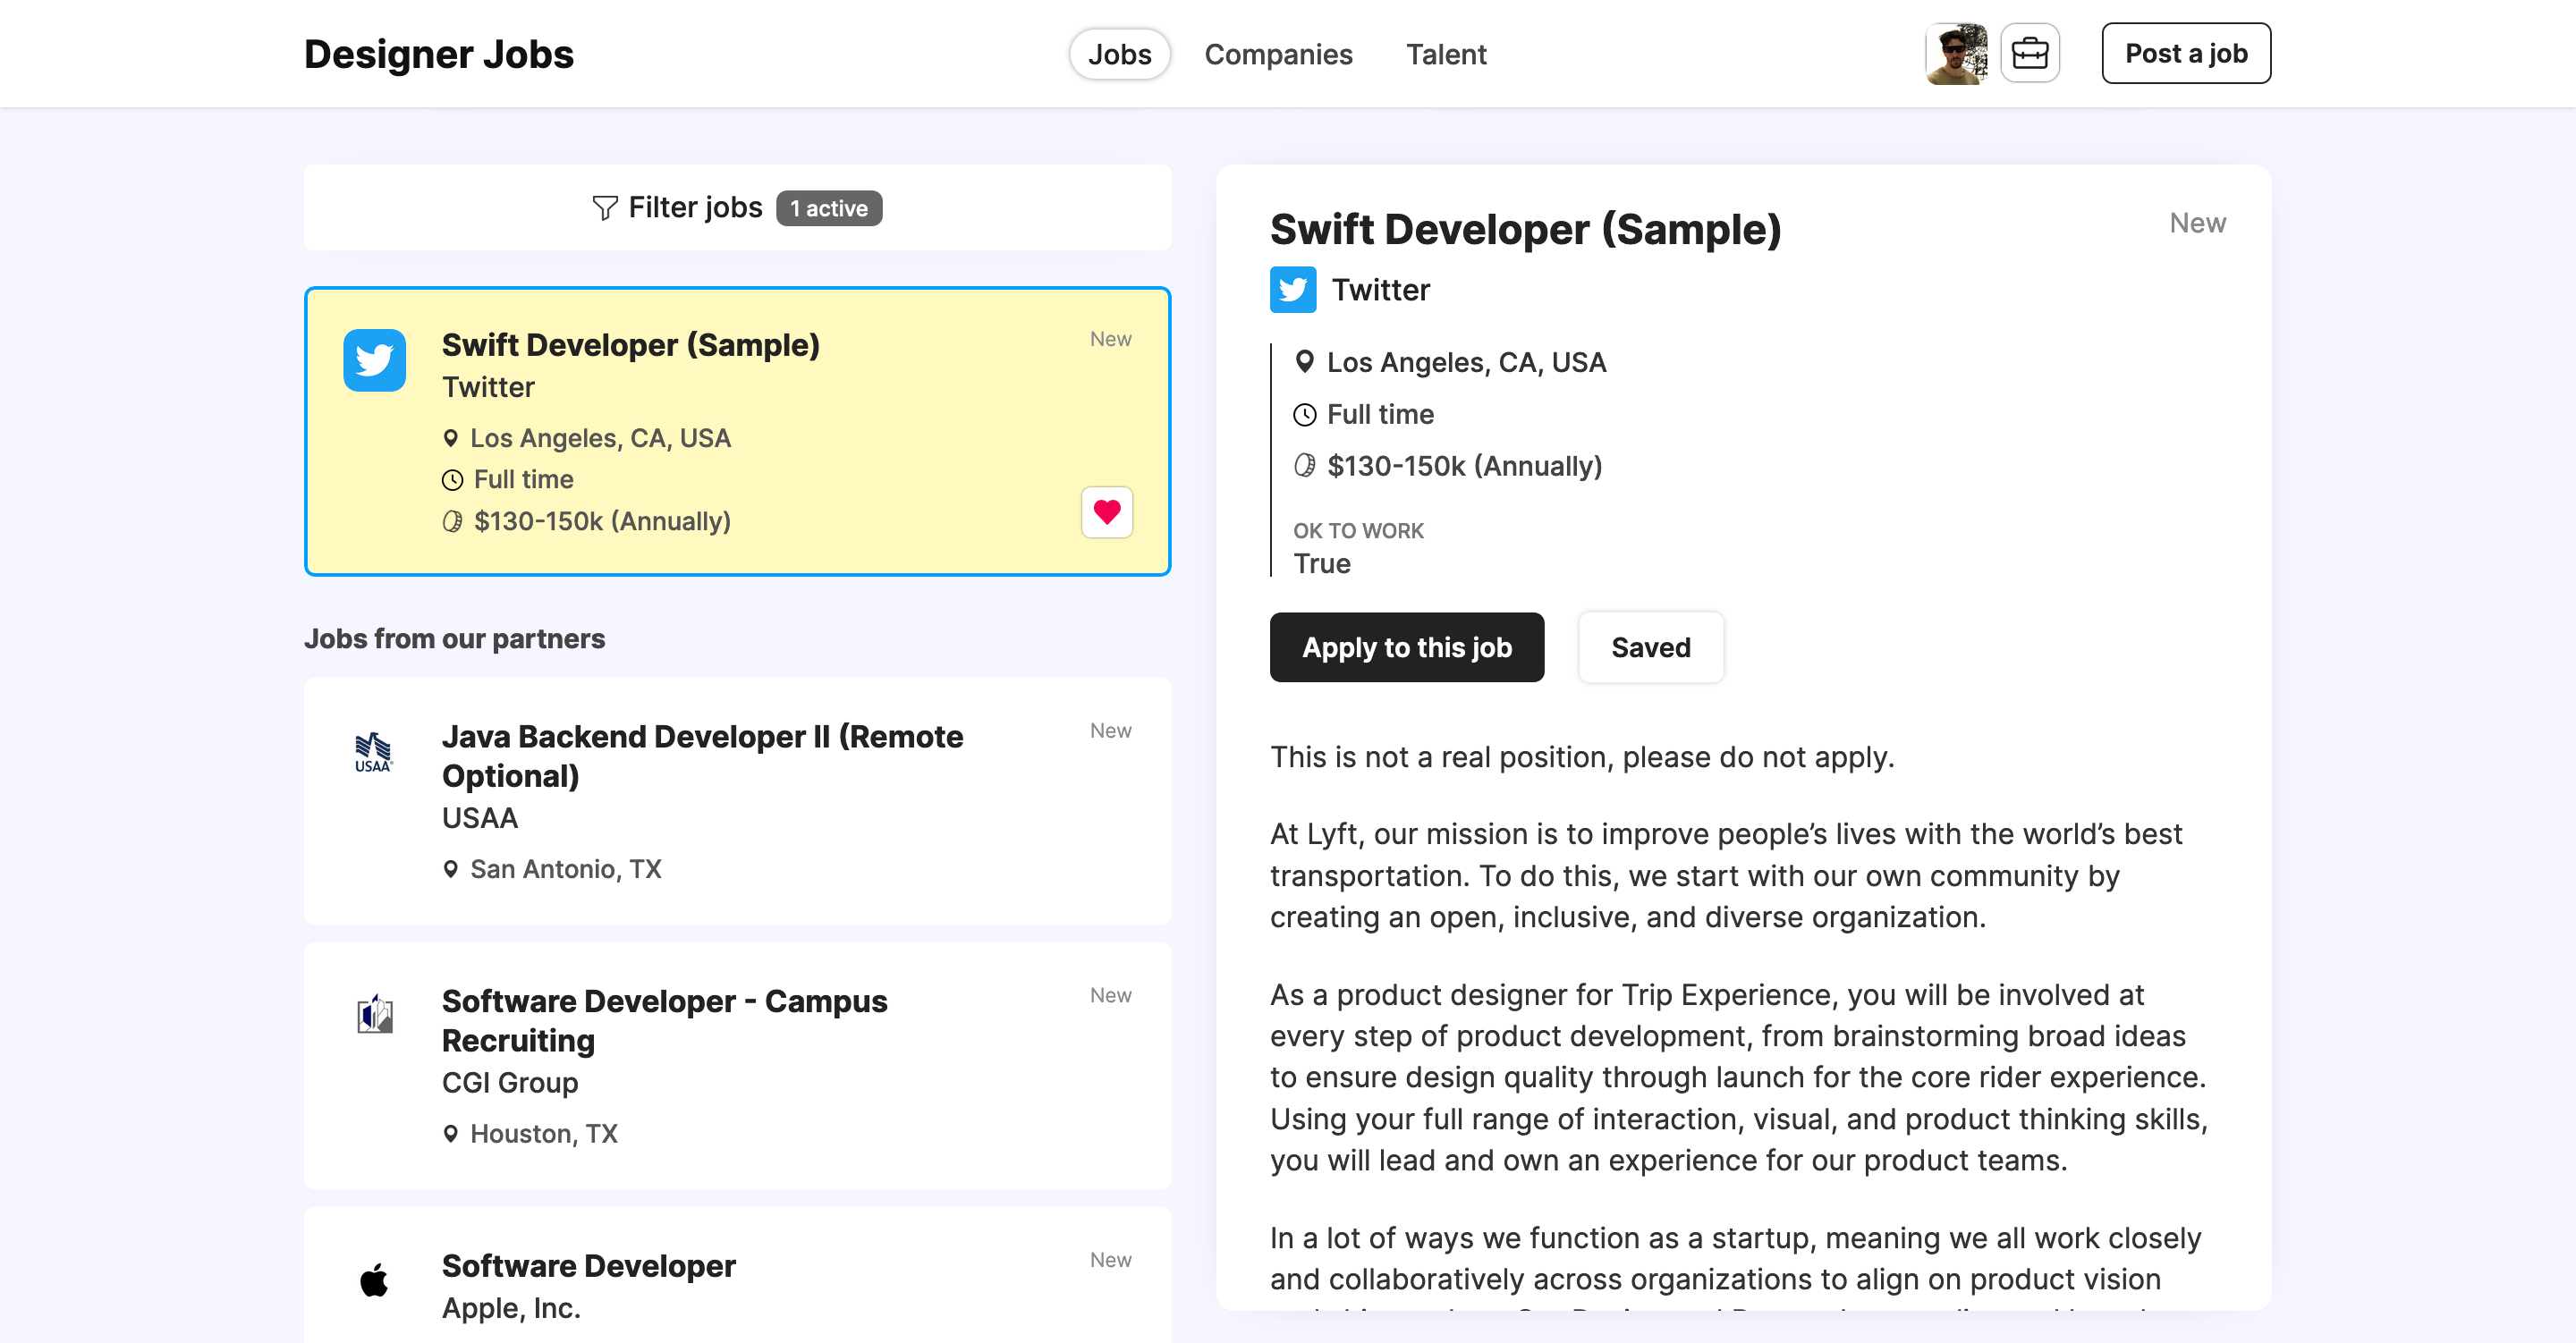Image resolution: width=2576 pixels, height=1343 pixels.
Task: Click the filter funnel icon
Action: coord(602,207)
